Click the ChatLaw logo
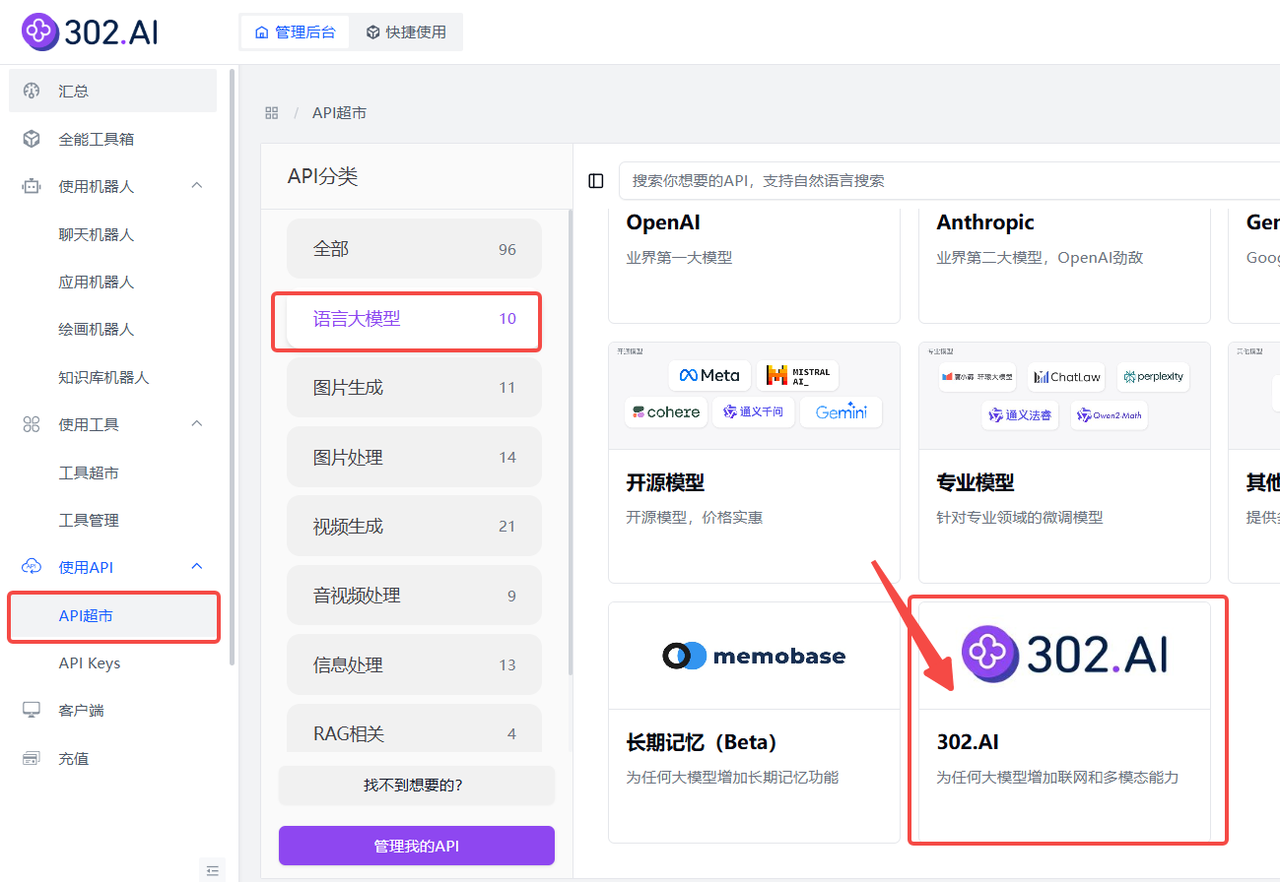1280x882 pixels. click(x=1066, y=377)
